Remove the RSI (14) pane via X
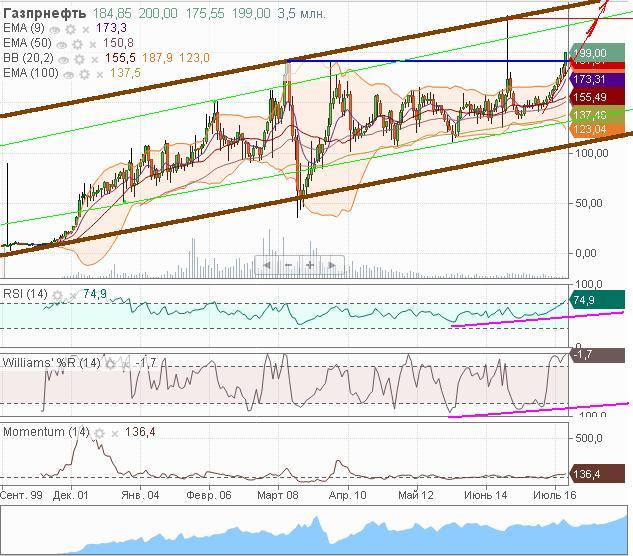This screenshot has width=633, height=556. point(73,296)
